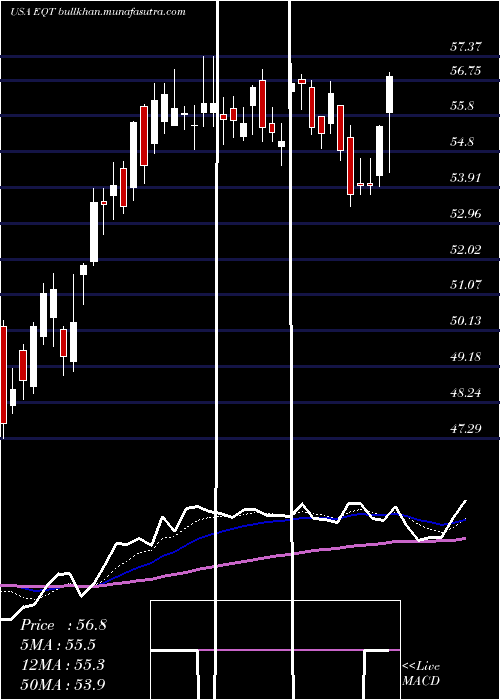
Task: Click the 52.02 price level label
Action: point(466,249)
